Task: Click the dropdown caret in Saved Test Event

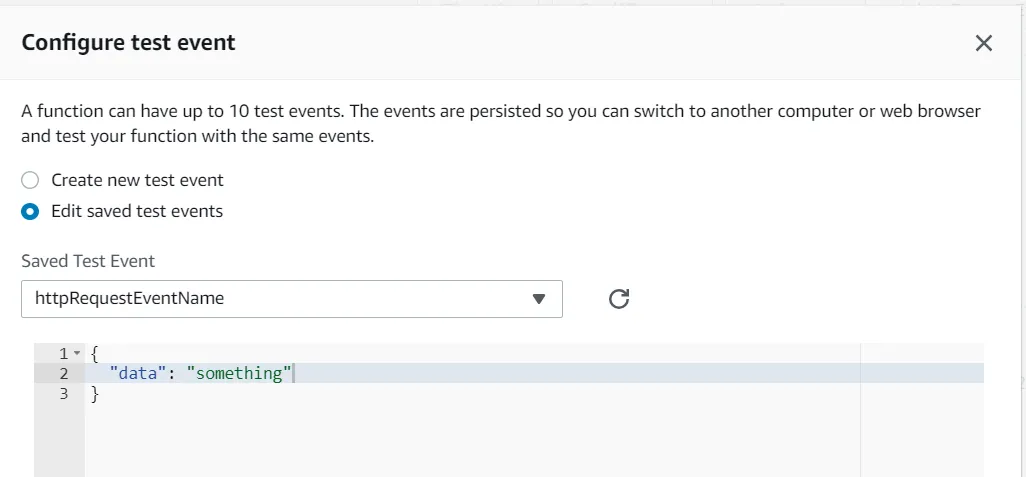Action: [x=539, y=298]
